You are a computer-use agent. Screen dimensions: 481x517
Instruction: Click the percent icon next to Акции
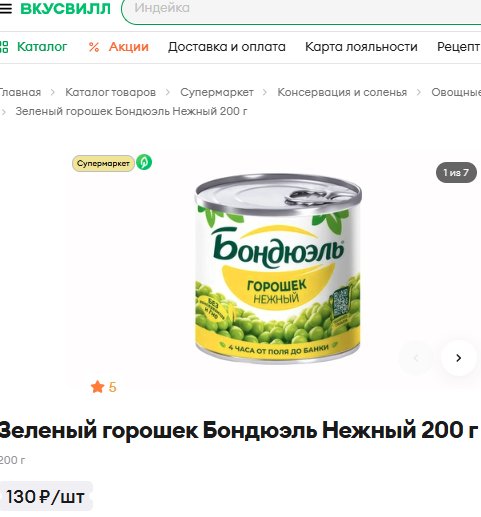[94, 47]
